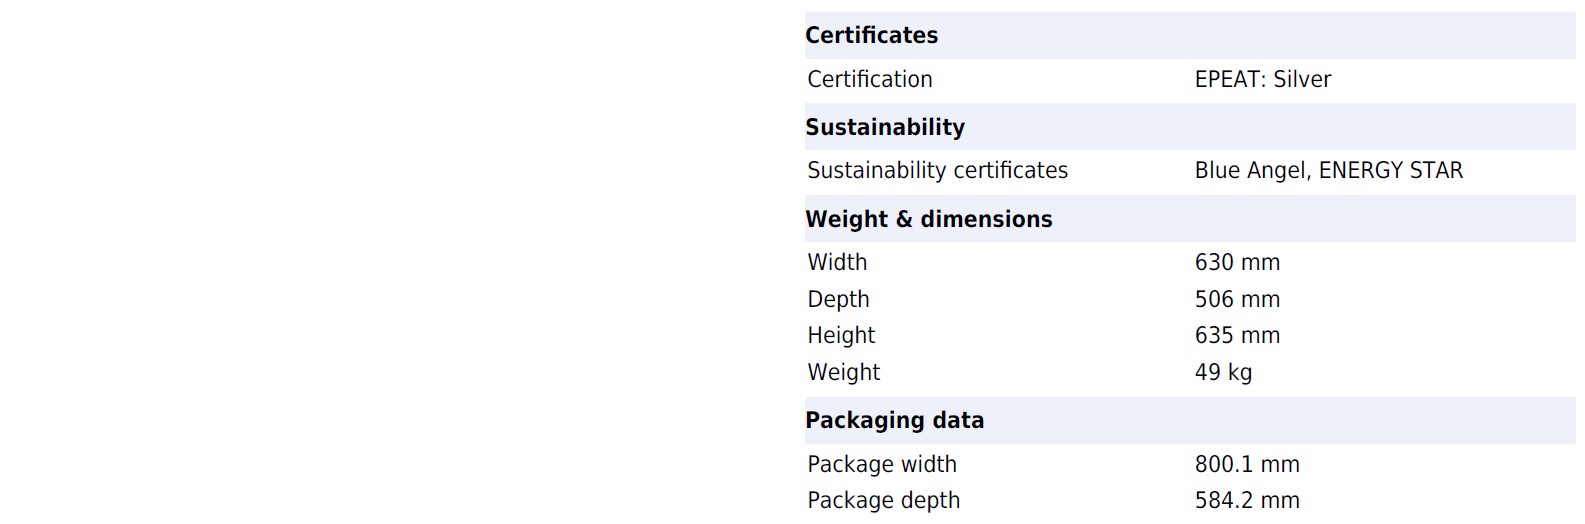Click the EPEAT: Silver value
The height and width of the screenshot is (524, 1585).
point(1262,80)
